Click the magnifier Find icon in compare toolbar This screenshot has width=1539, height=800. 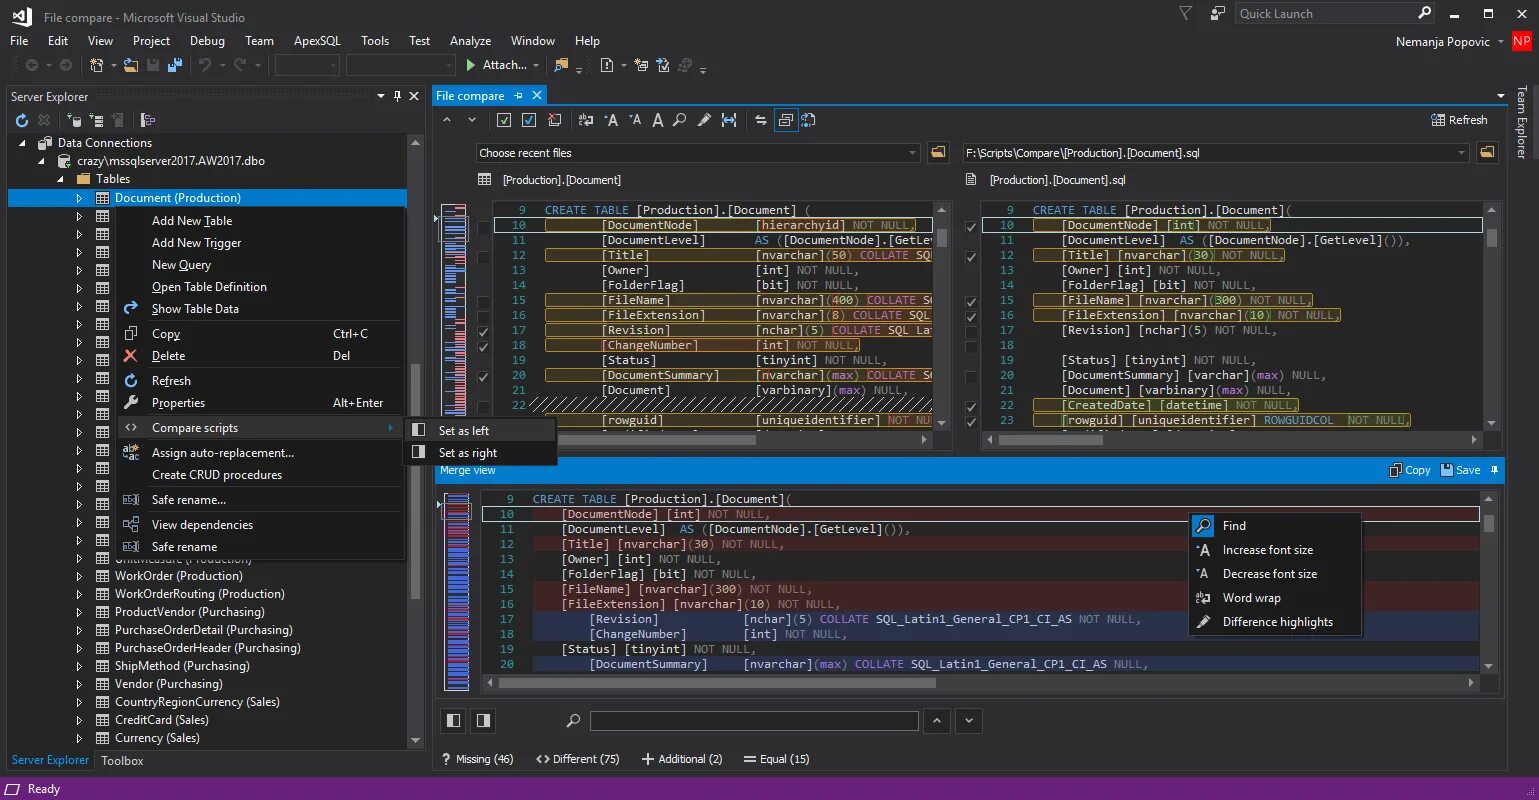coord(680,120)
